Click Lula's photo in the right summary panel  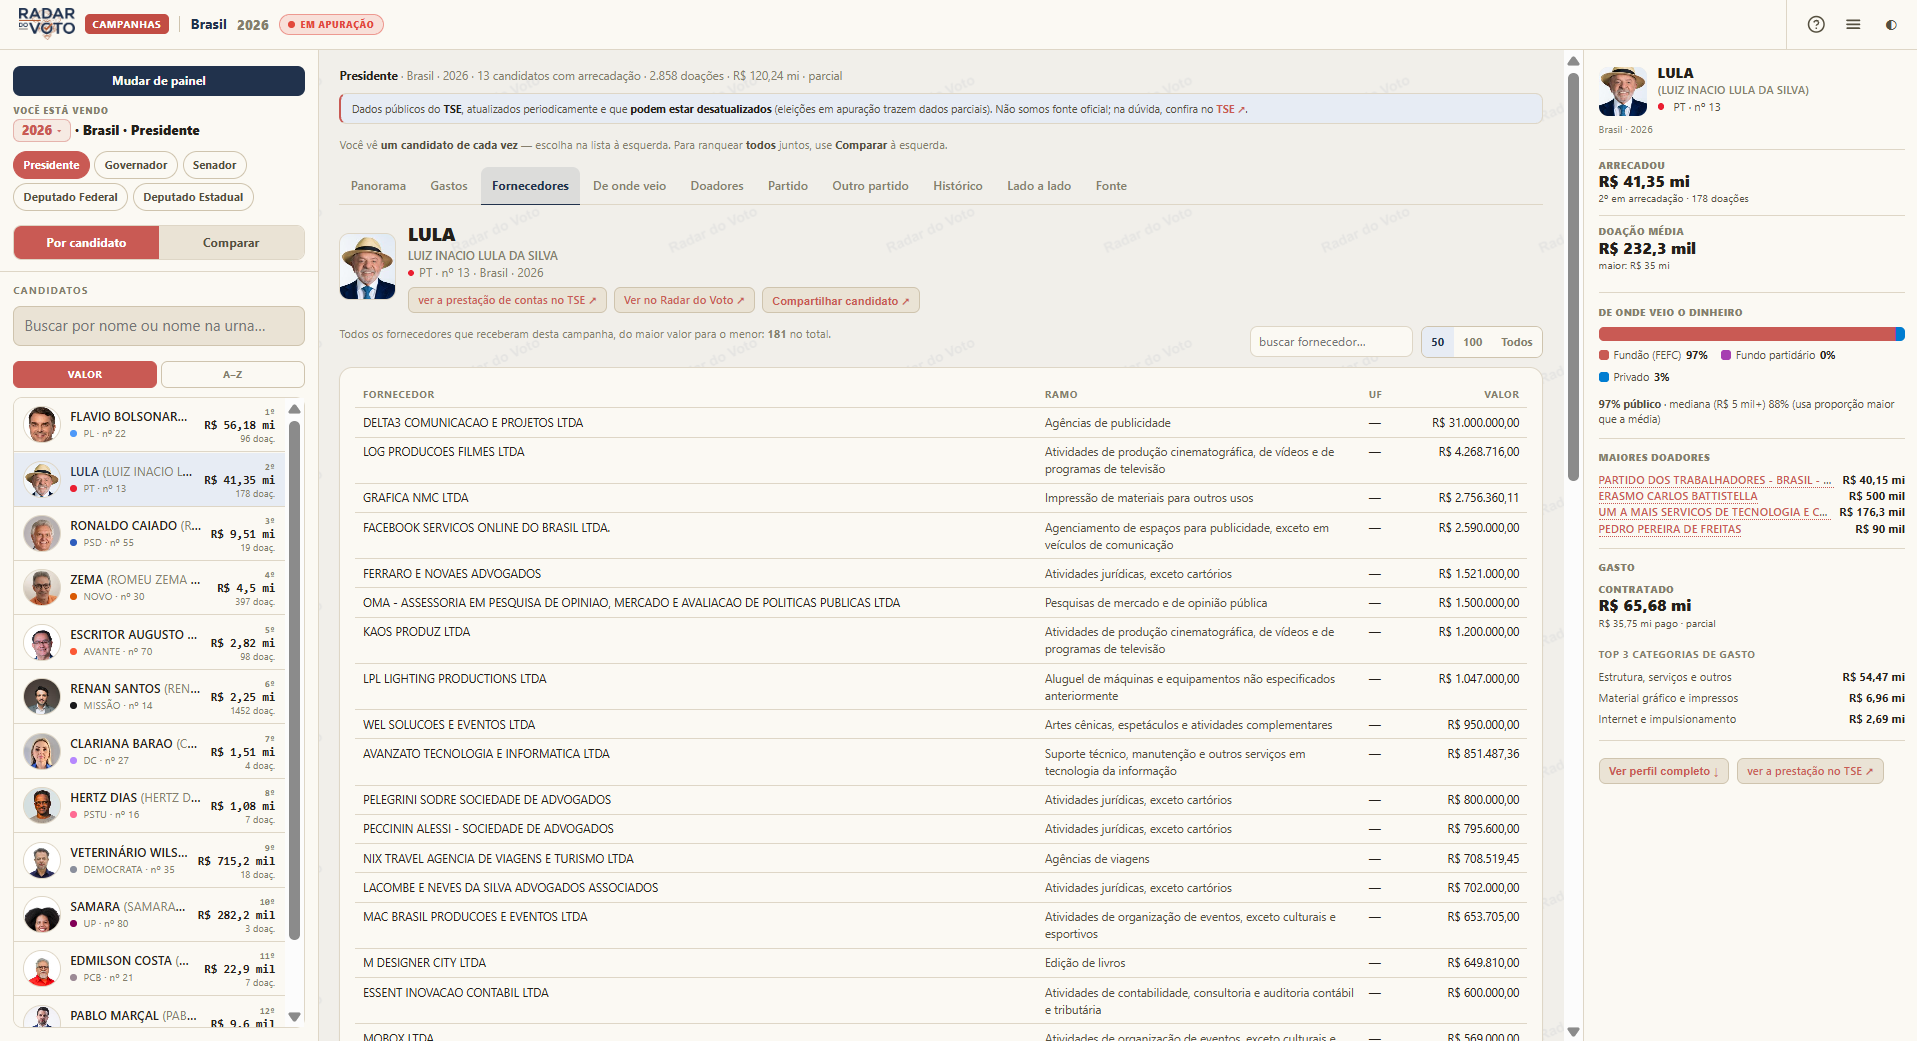[x=1623, y=91]
